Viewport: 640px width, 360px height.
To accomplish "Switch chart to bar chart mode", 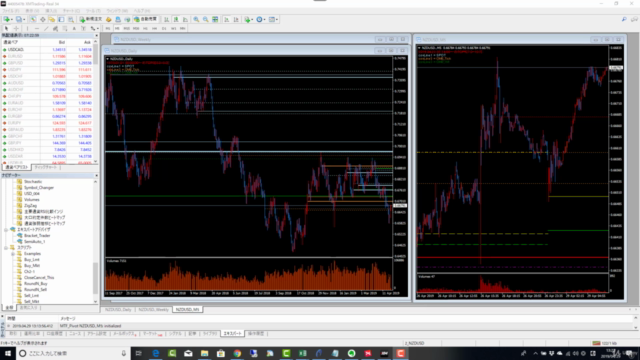I will [x=167, y=19].
